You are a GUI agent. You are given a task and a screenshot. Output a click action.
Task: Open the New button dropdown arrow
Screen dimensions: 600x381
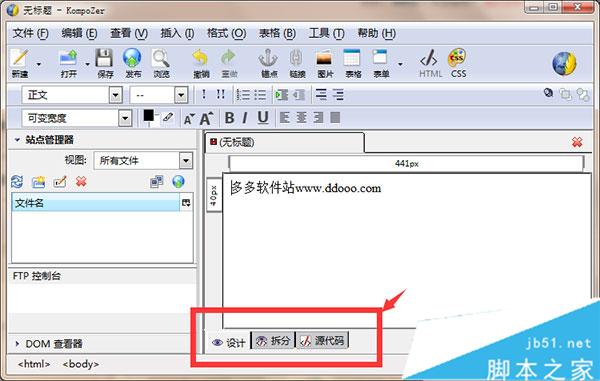[39, 64]
